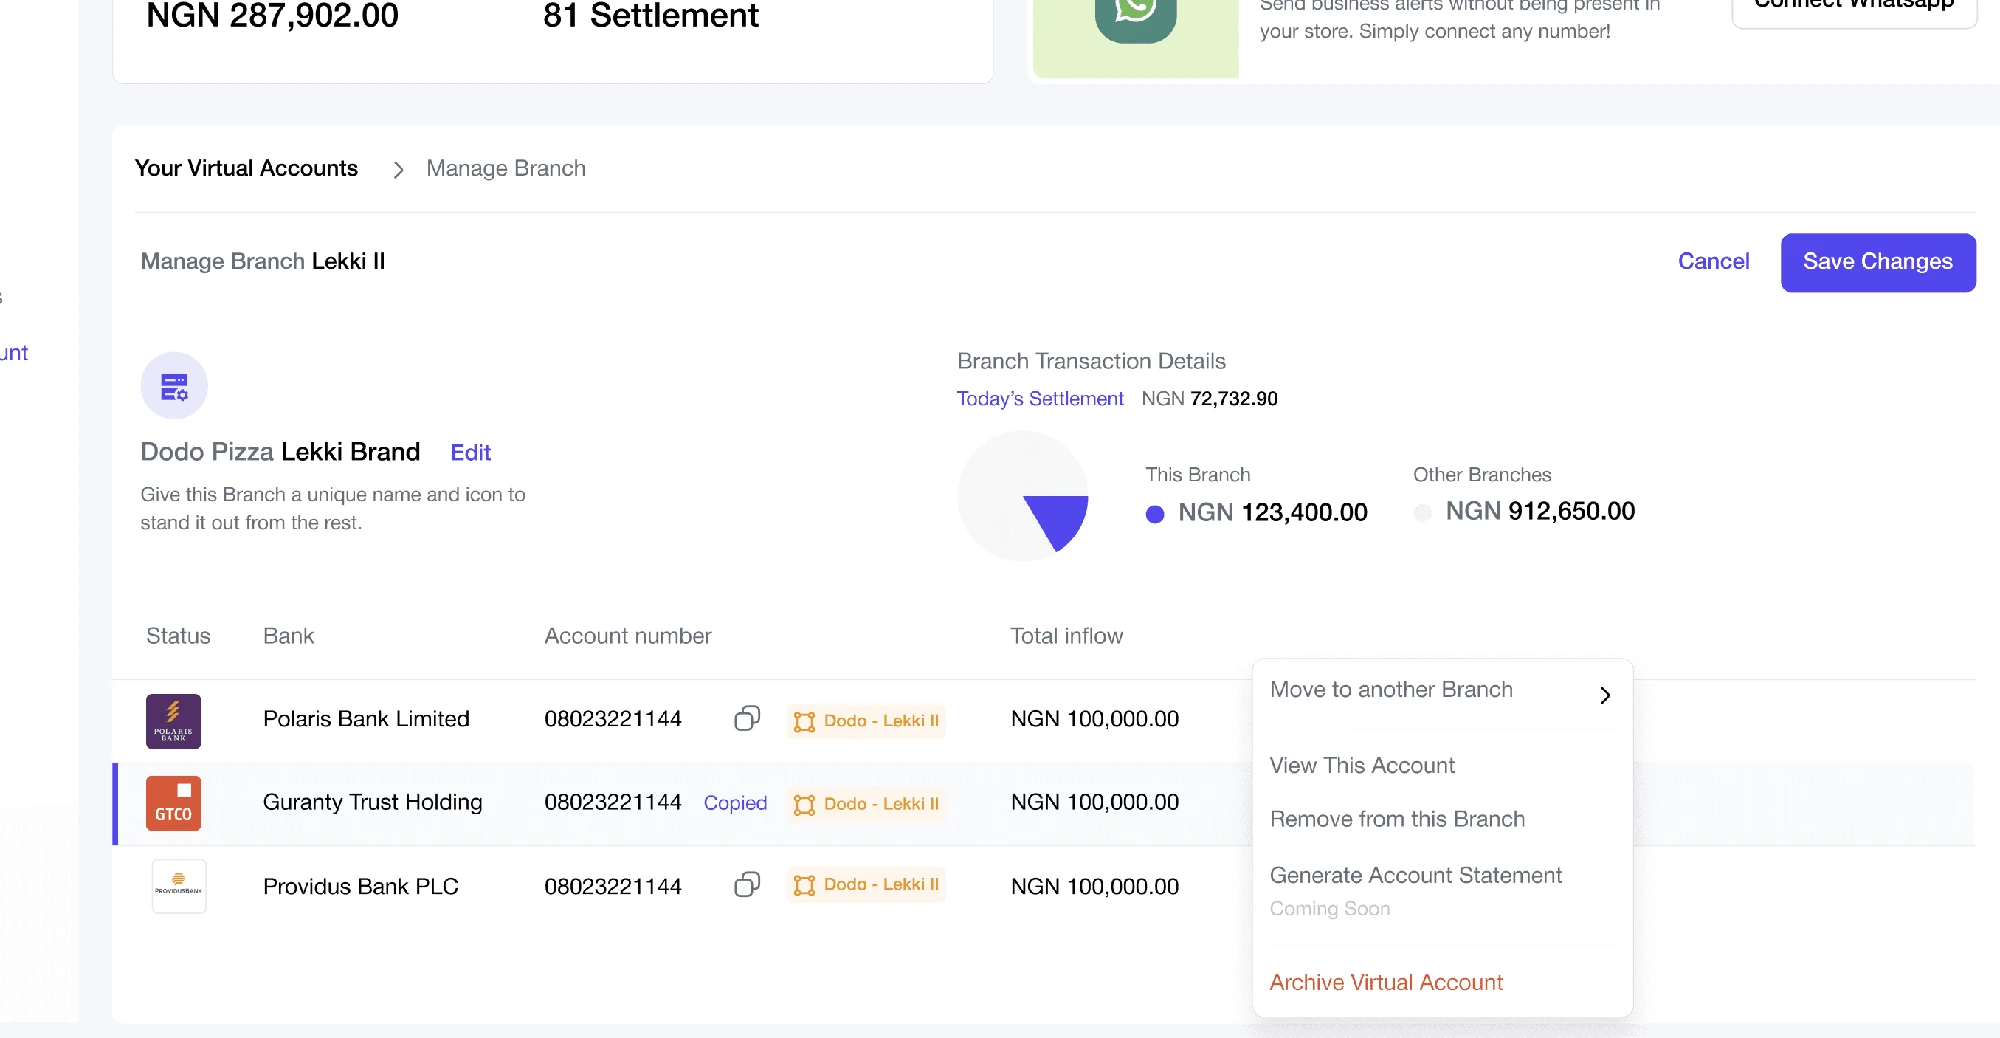Click Today's Settlement link
This screenshot has height=1038, width=2000.
point(1040,399)
